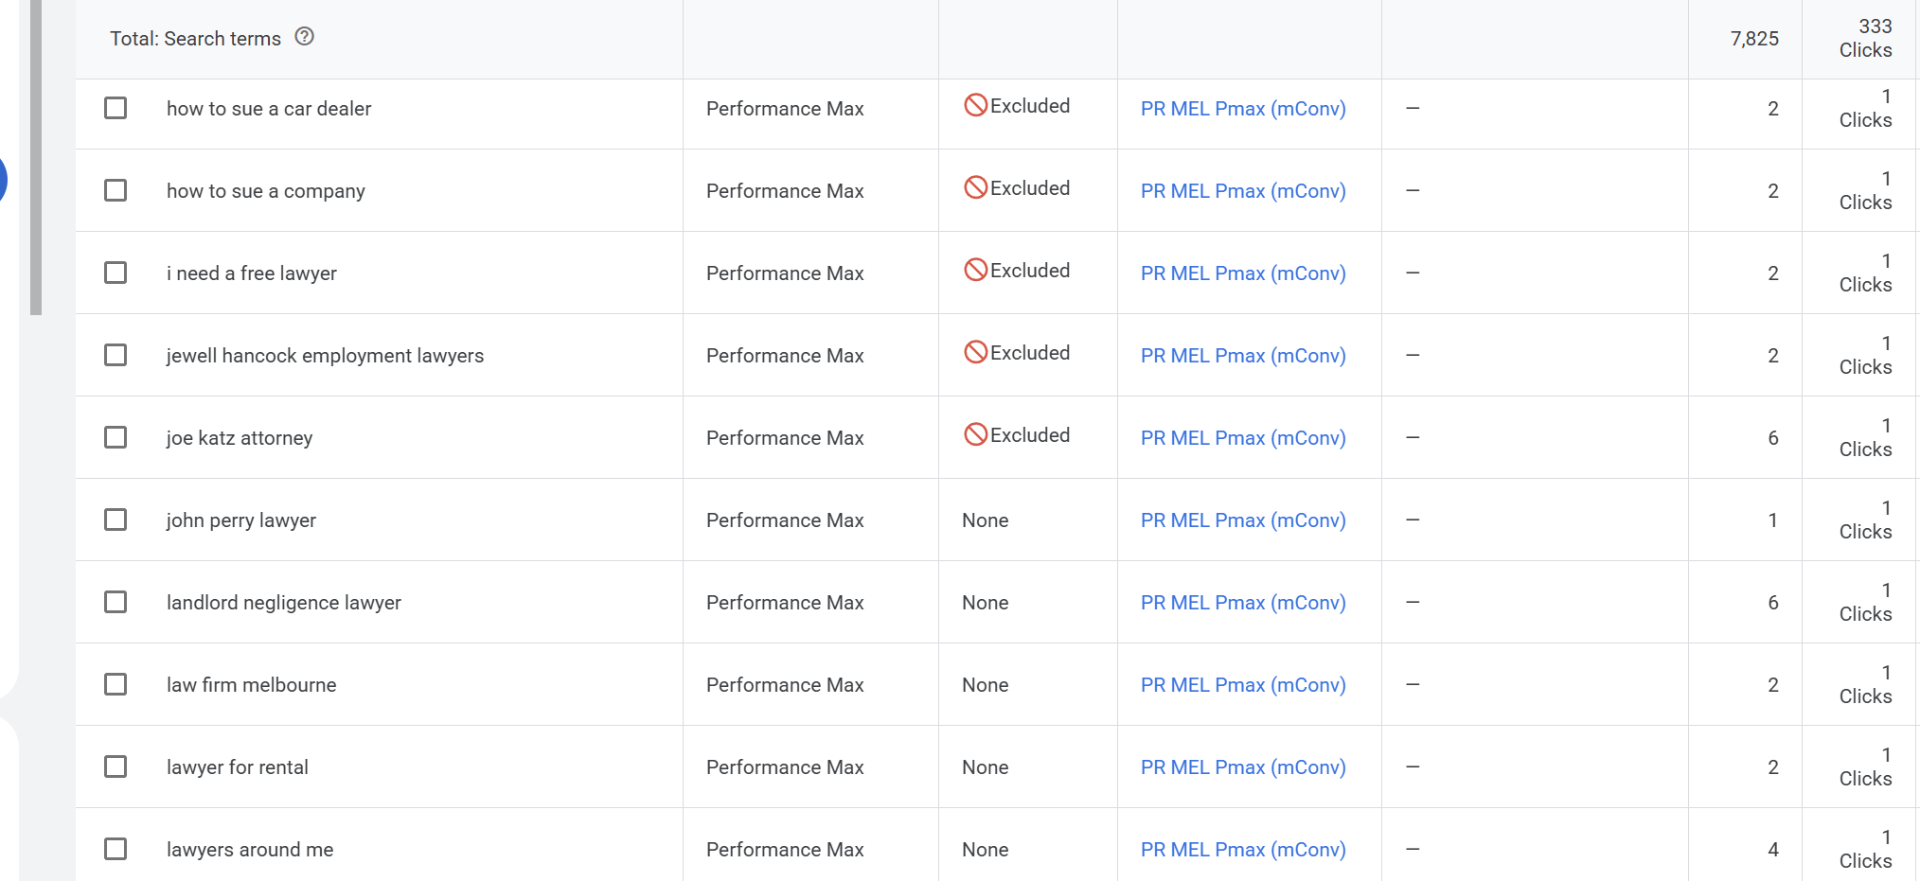
Task: Click impressions value 6 in joe katz attorney row
Action: click(x=1773, y=437)
